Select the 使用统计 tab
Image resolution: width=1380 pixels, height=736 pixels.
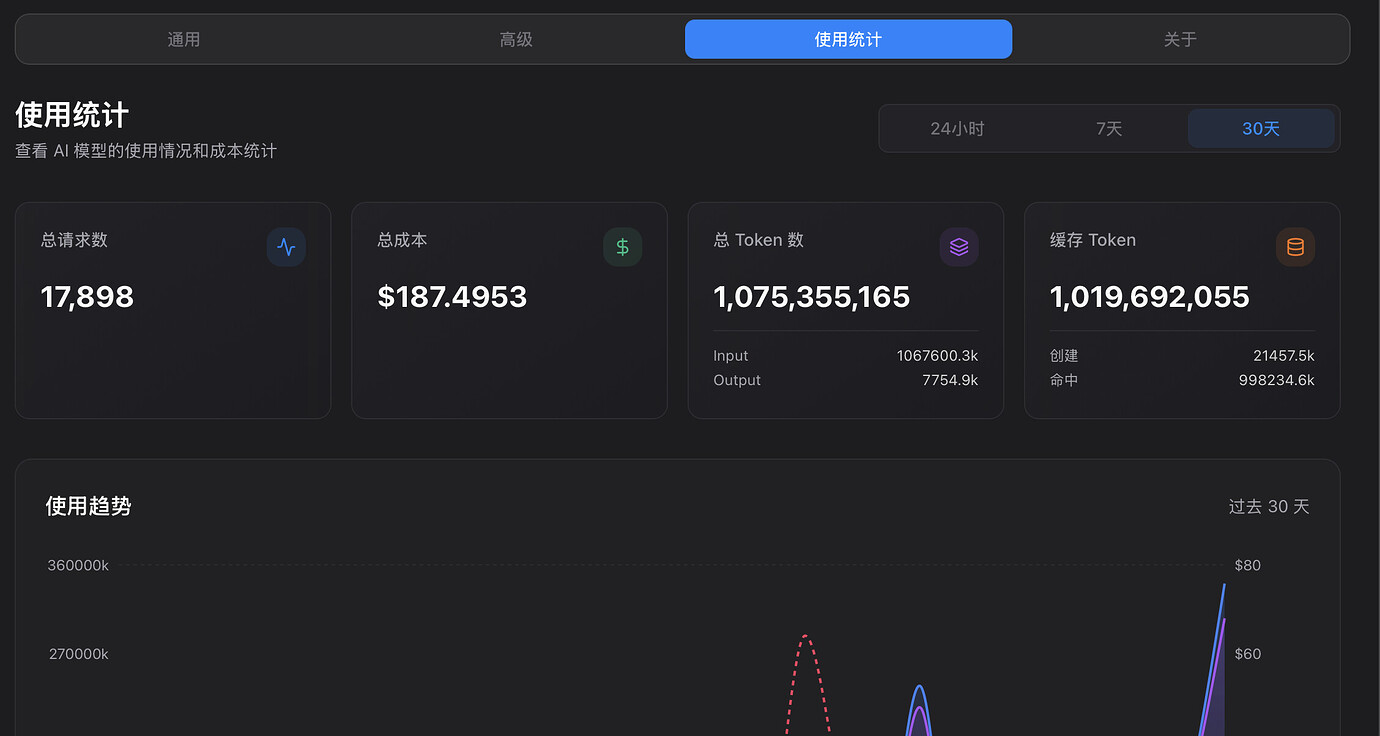pyautogui.click(x=848, y=39)
